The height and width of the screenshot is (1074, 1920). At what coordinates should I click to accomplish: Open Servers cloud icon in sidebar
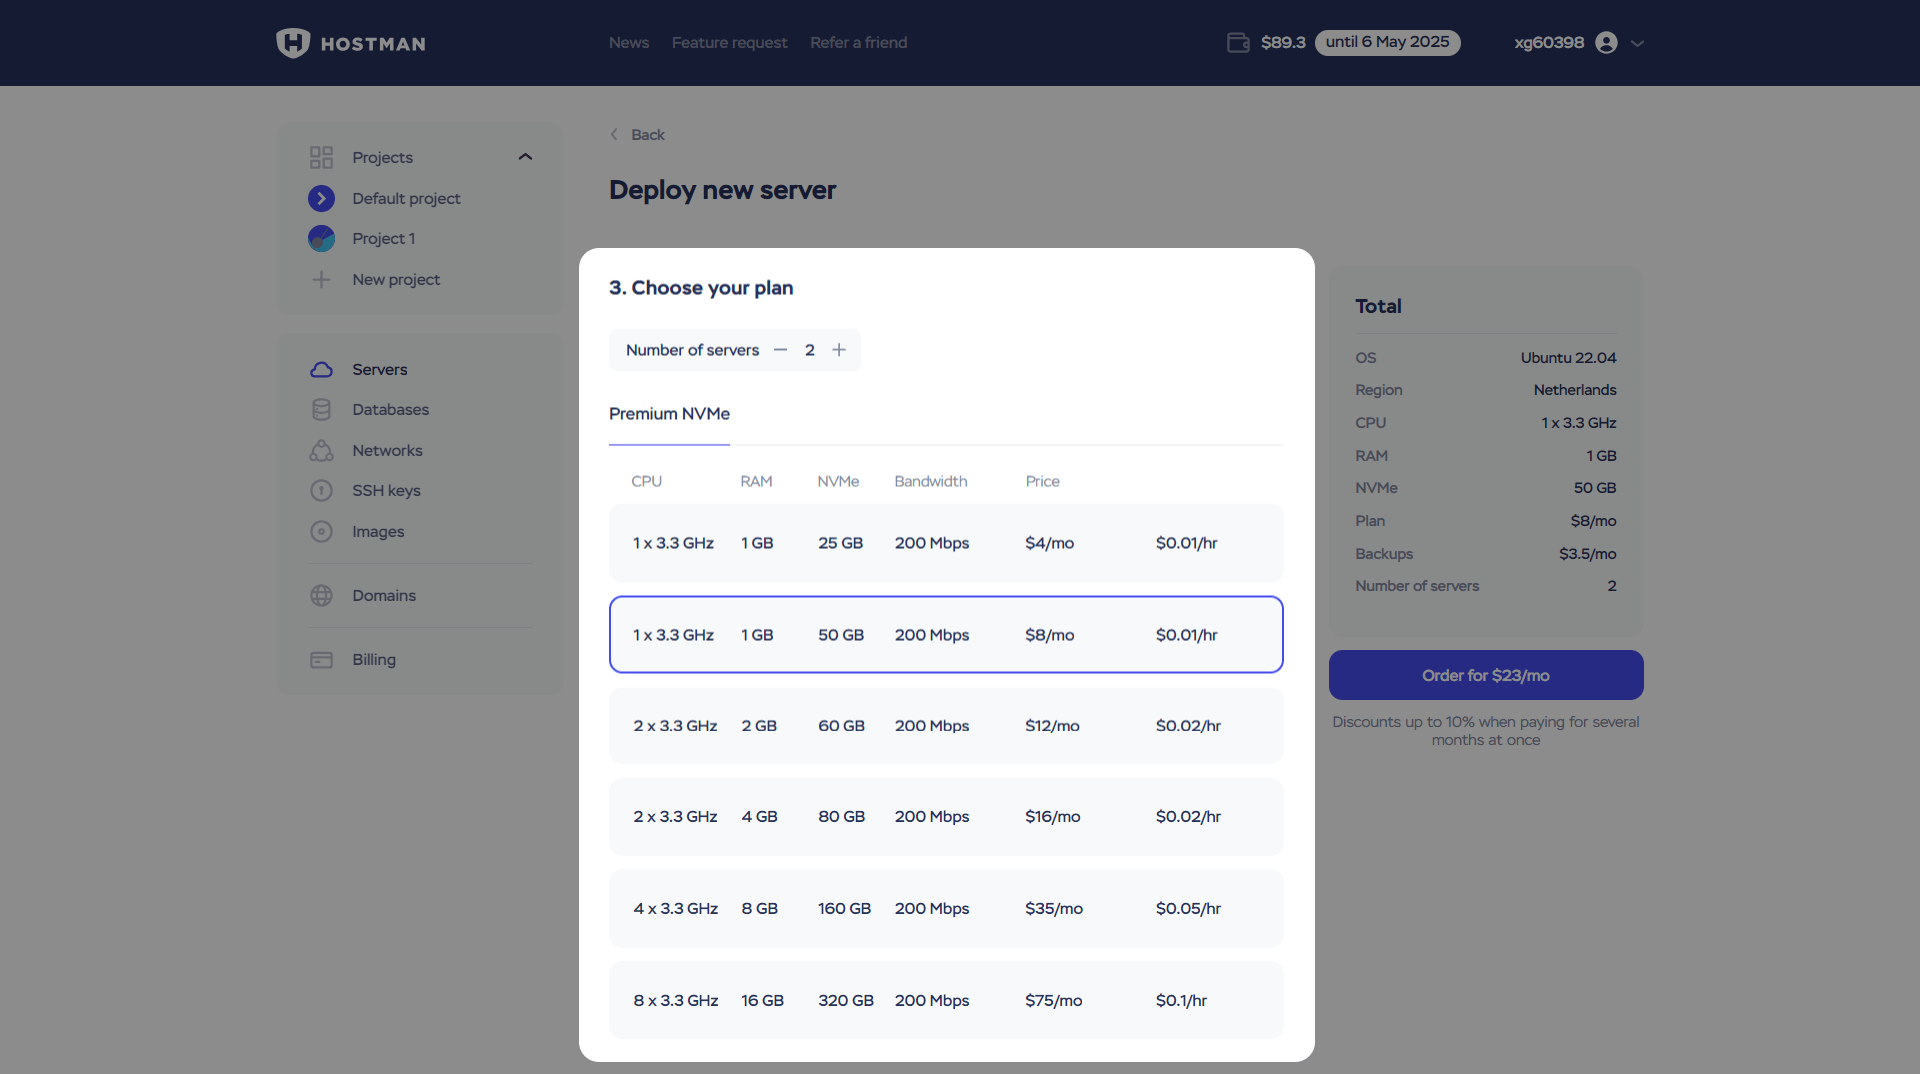321,369
